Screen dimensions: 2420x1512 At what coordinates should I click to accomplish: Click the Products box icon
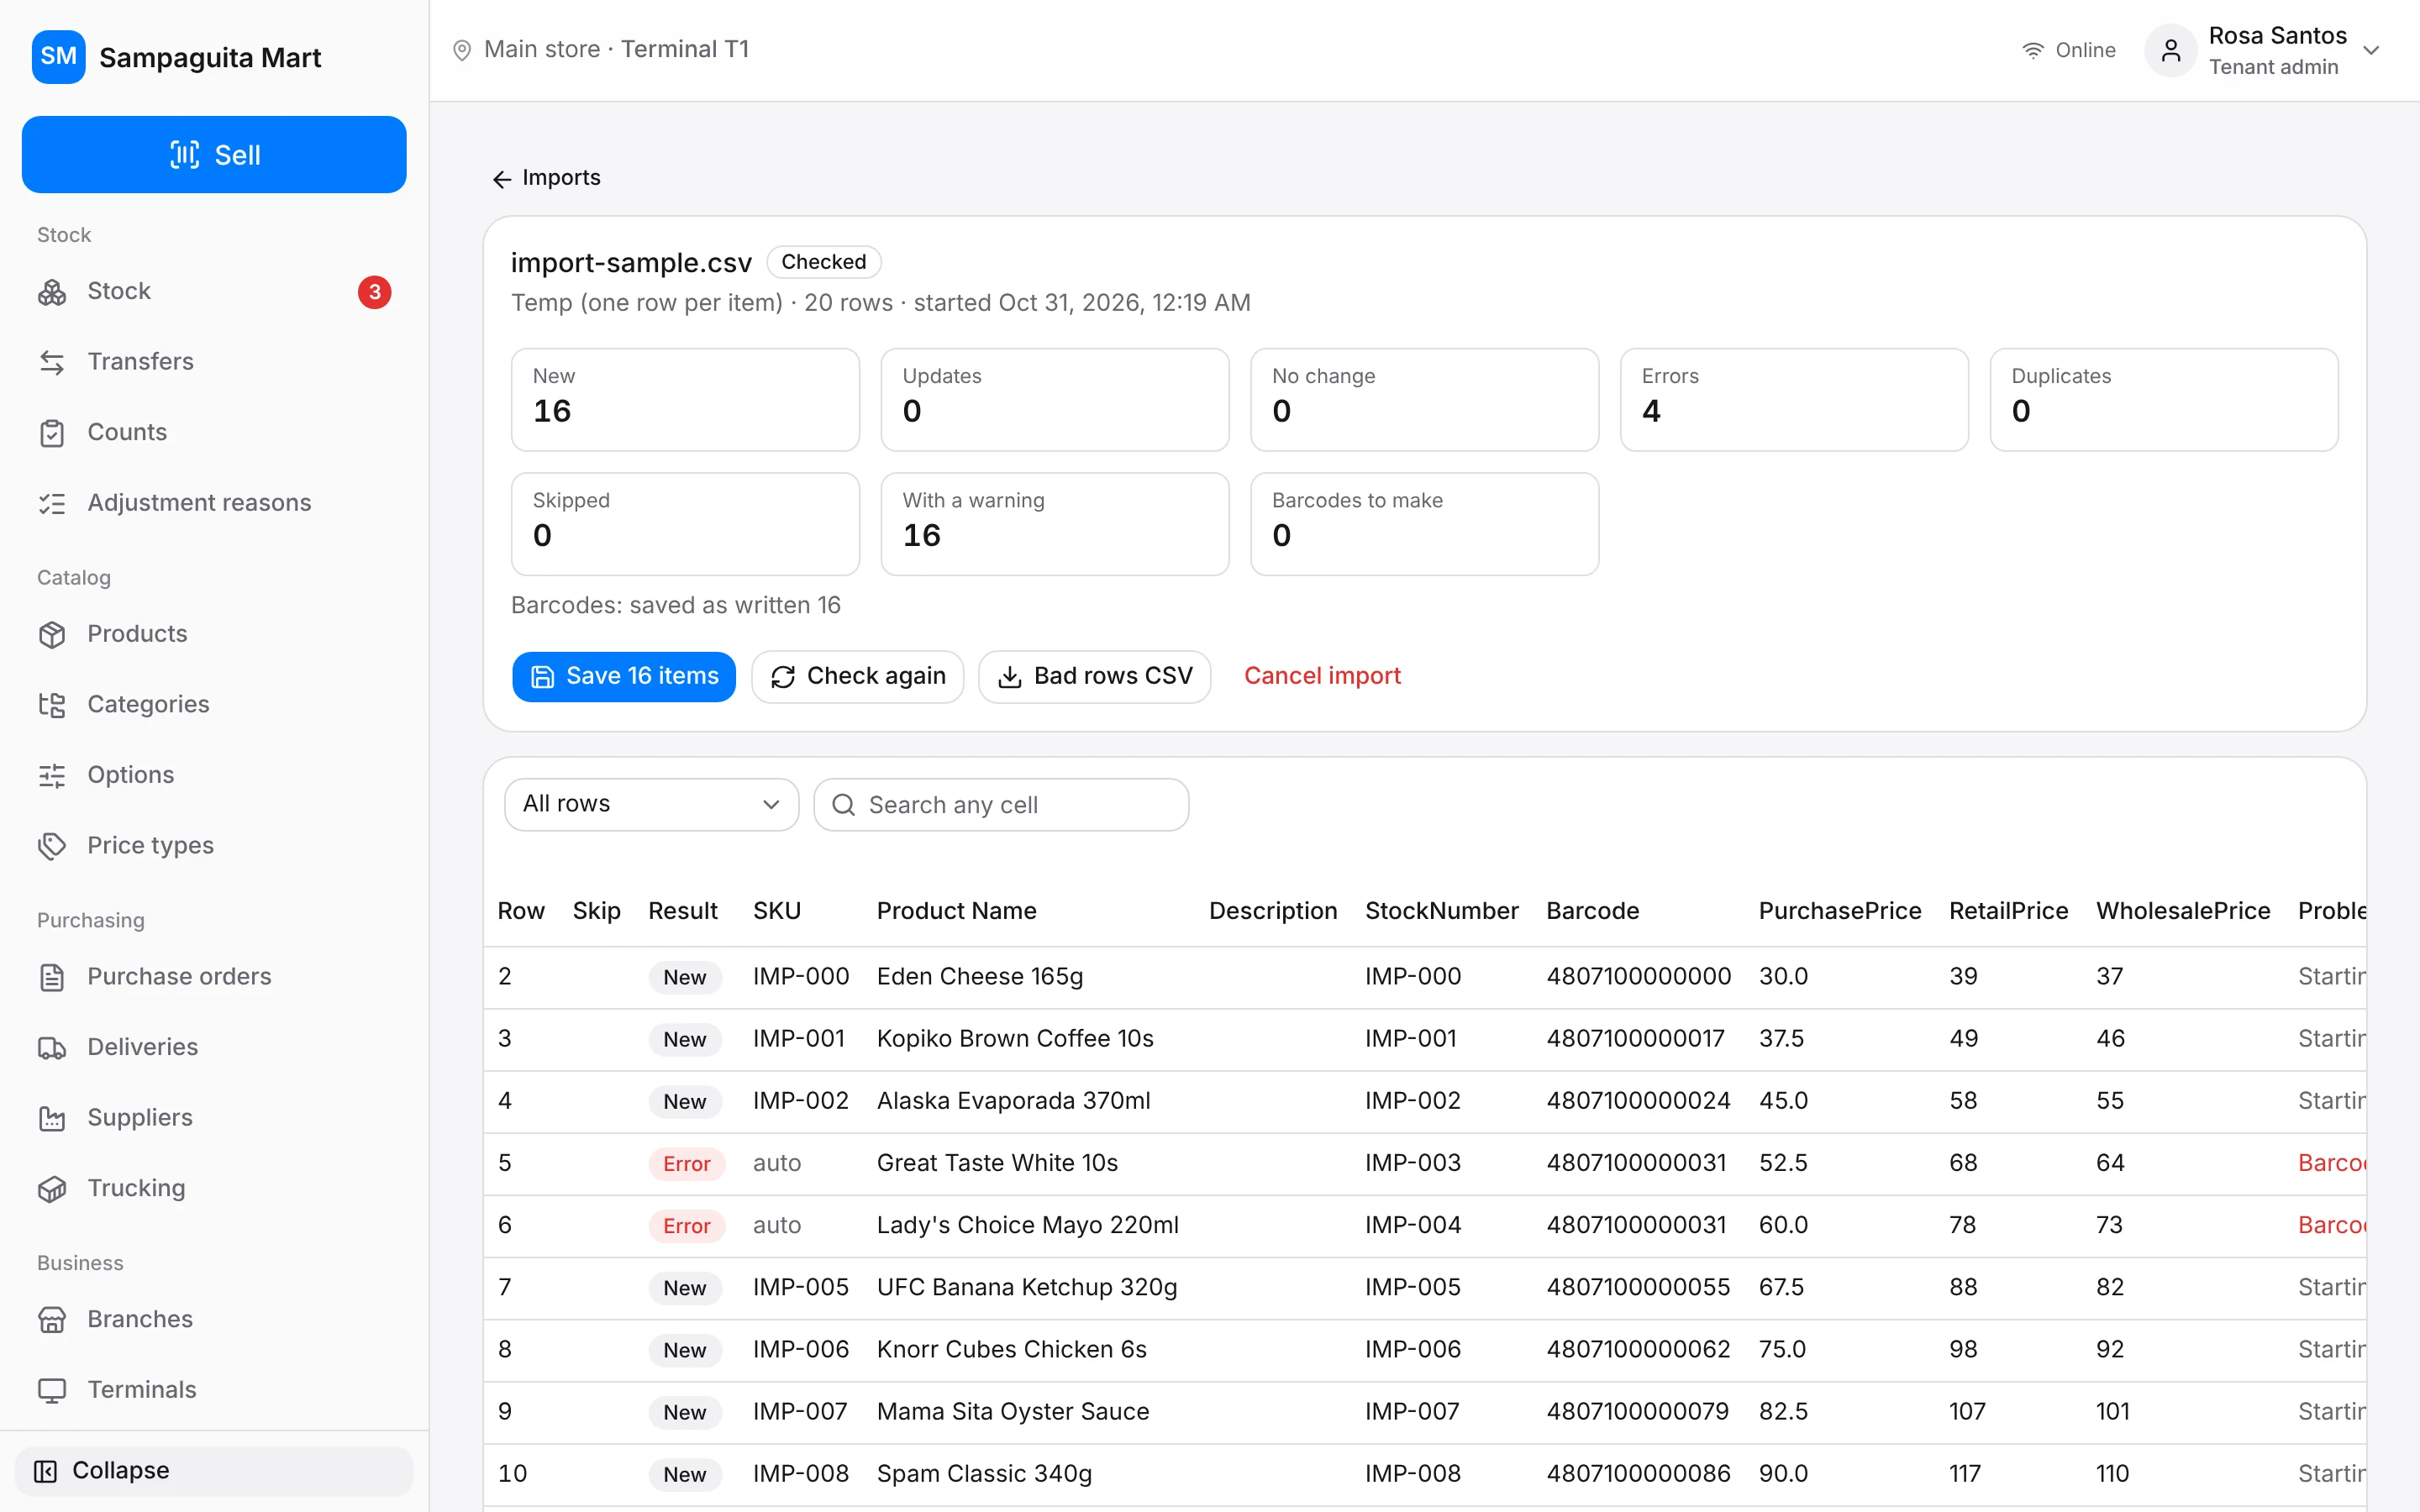point(52,634)
